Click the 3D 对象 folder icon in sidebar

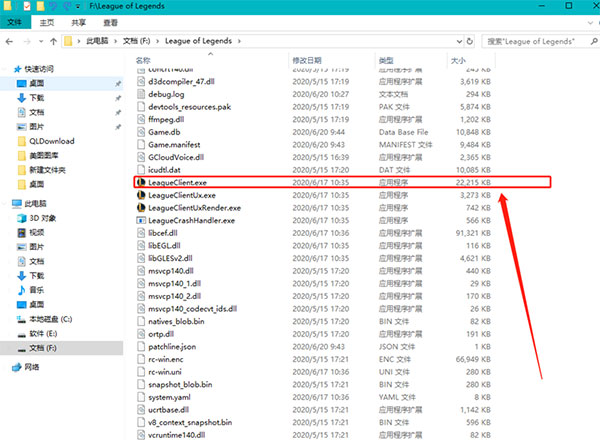pos(22,218)
